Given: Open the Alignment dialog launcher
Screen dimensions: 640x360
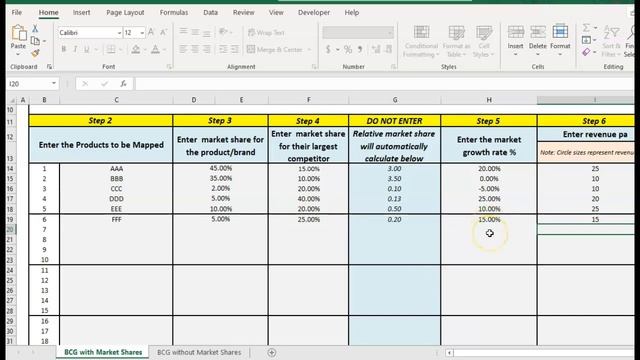Looking at the screenshot, I should click(314, 67).
